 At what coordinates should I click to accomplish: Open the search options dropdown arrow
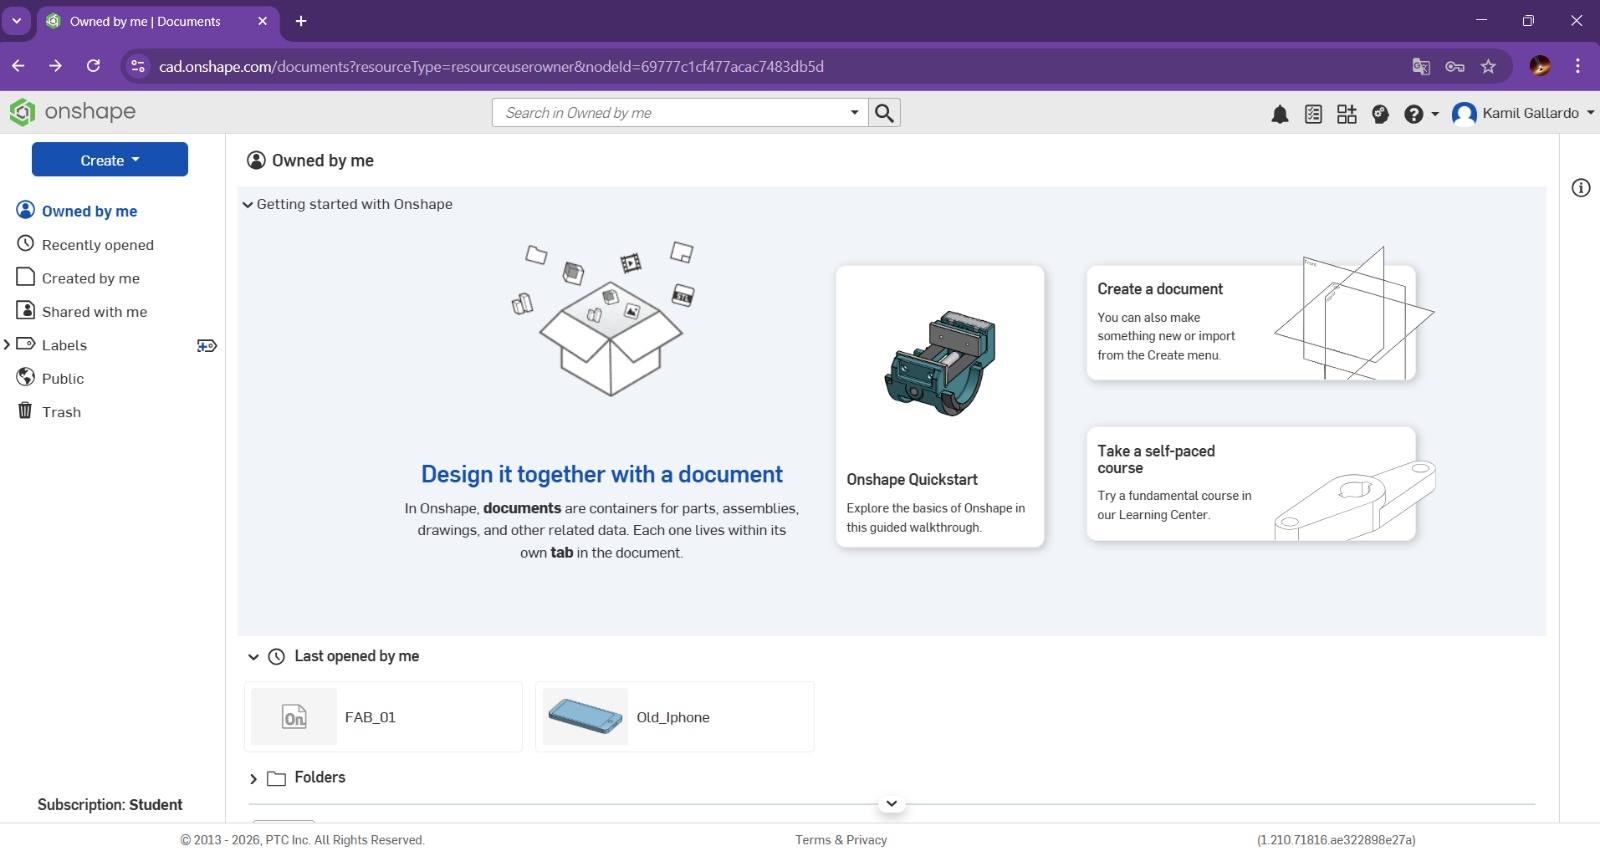854,113
